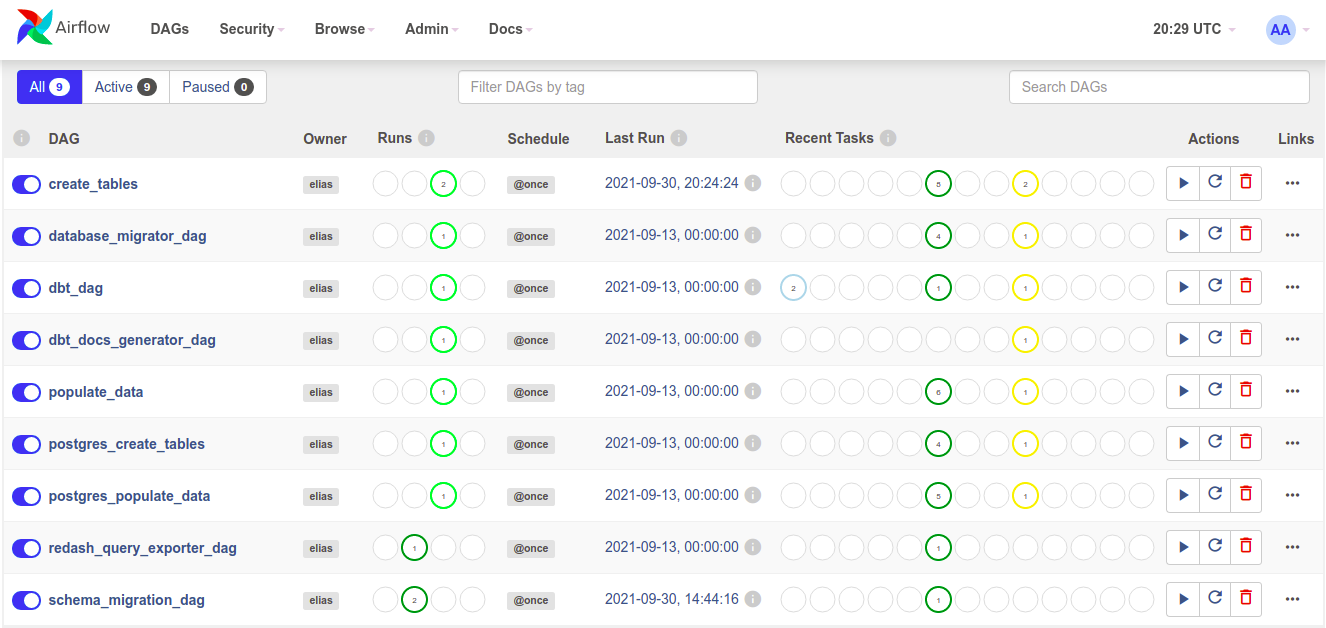1326x628 pixels.
Task: Click info icon beside Recent Tasks header
Action: (888, 138)
